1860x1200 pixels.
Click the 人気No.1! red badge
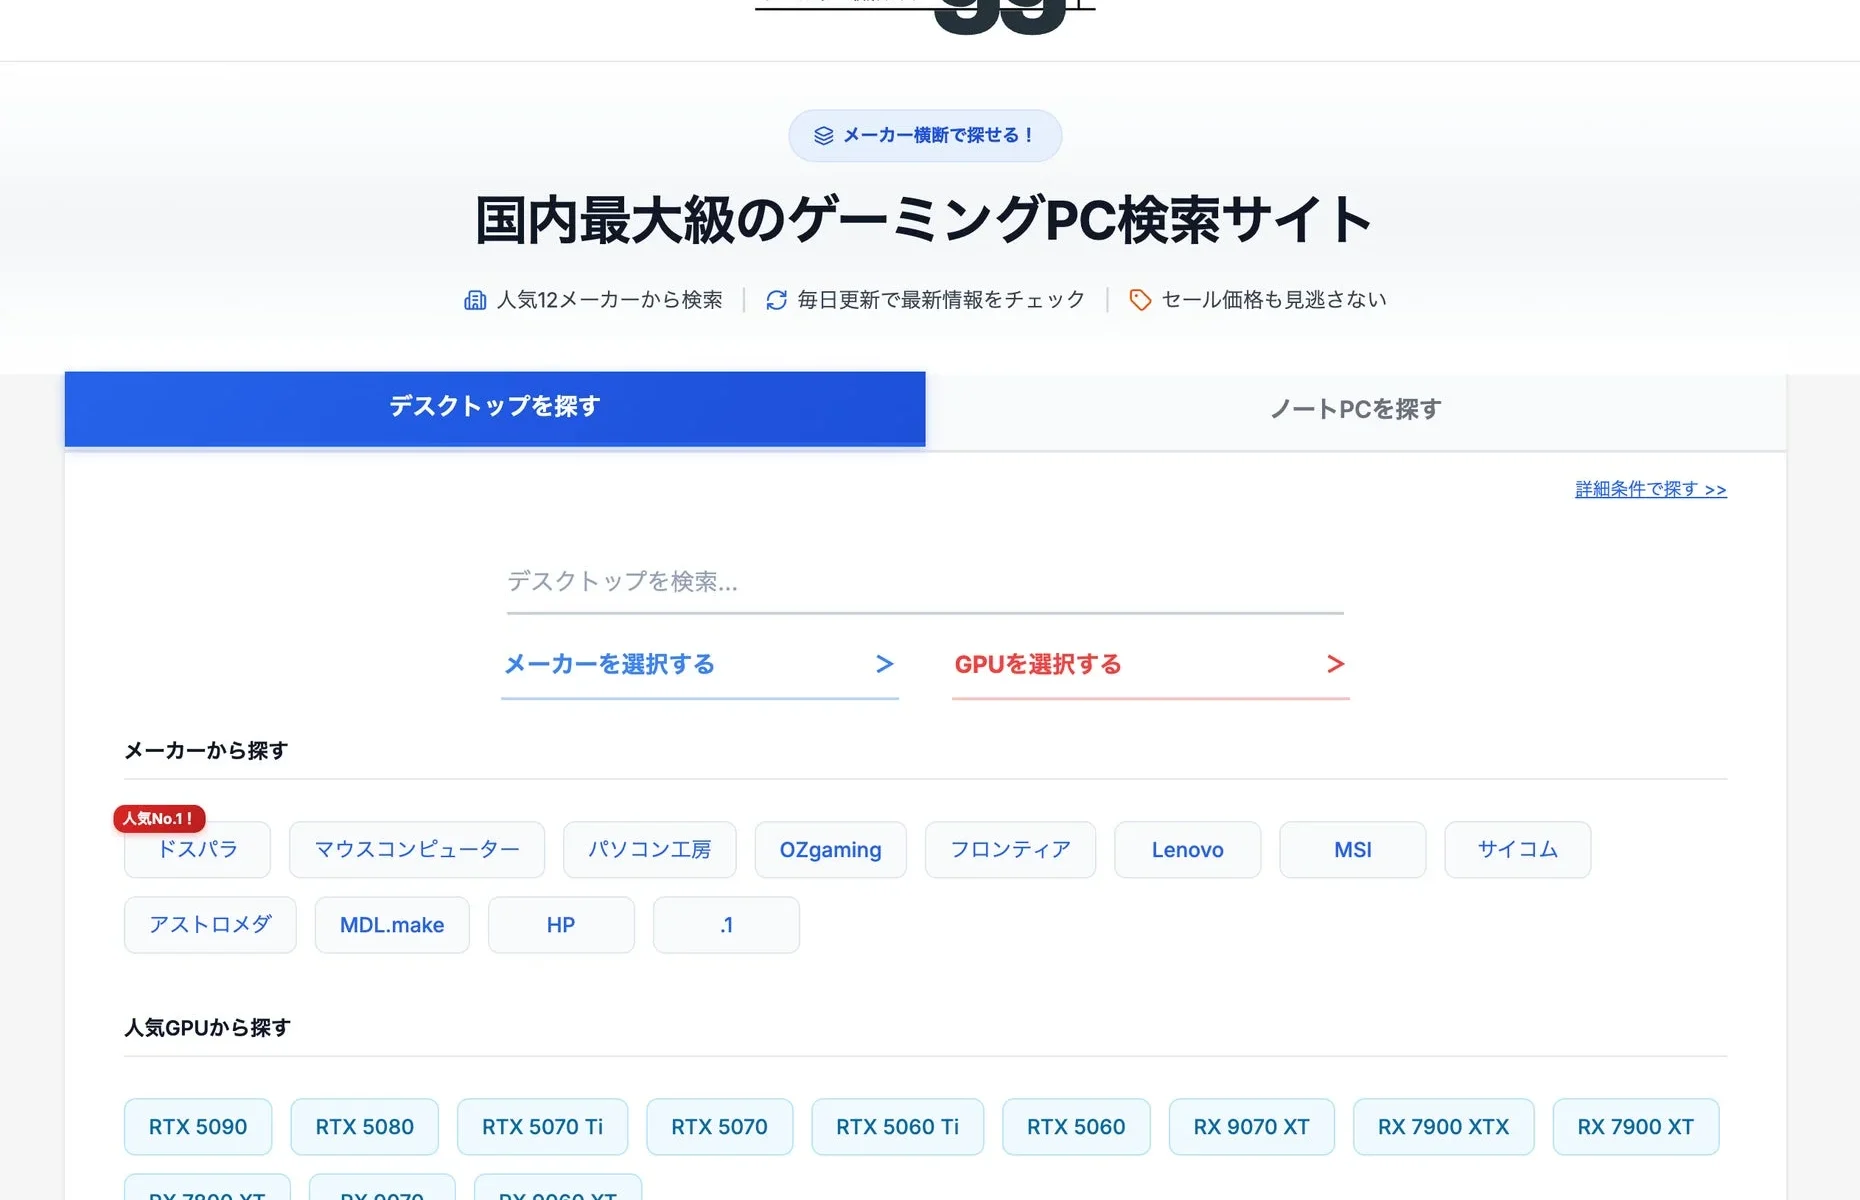click(x=159, y=818)
